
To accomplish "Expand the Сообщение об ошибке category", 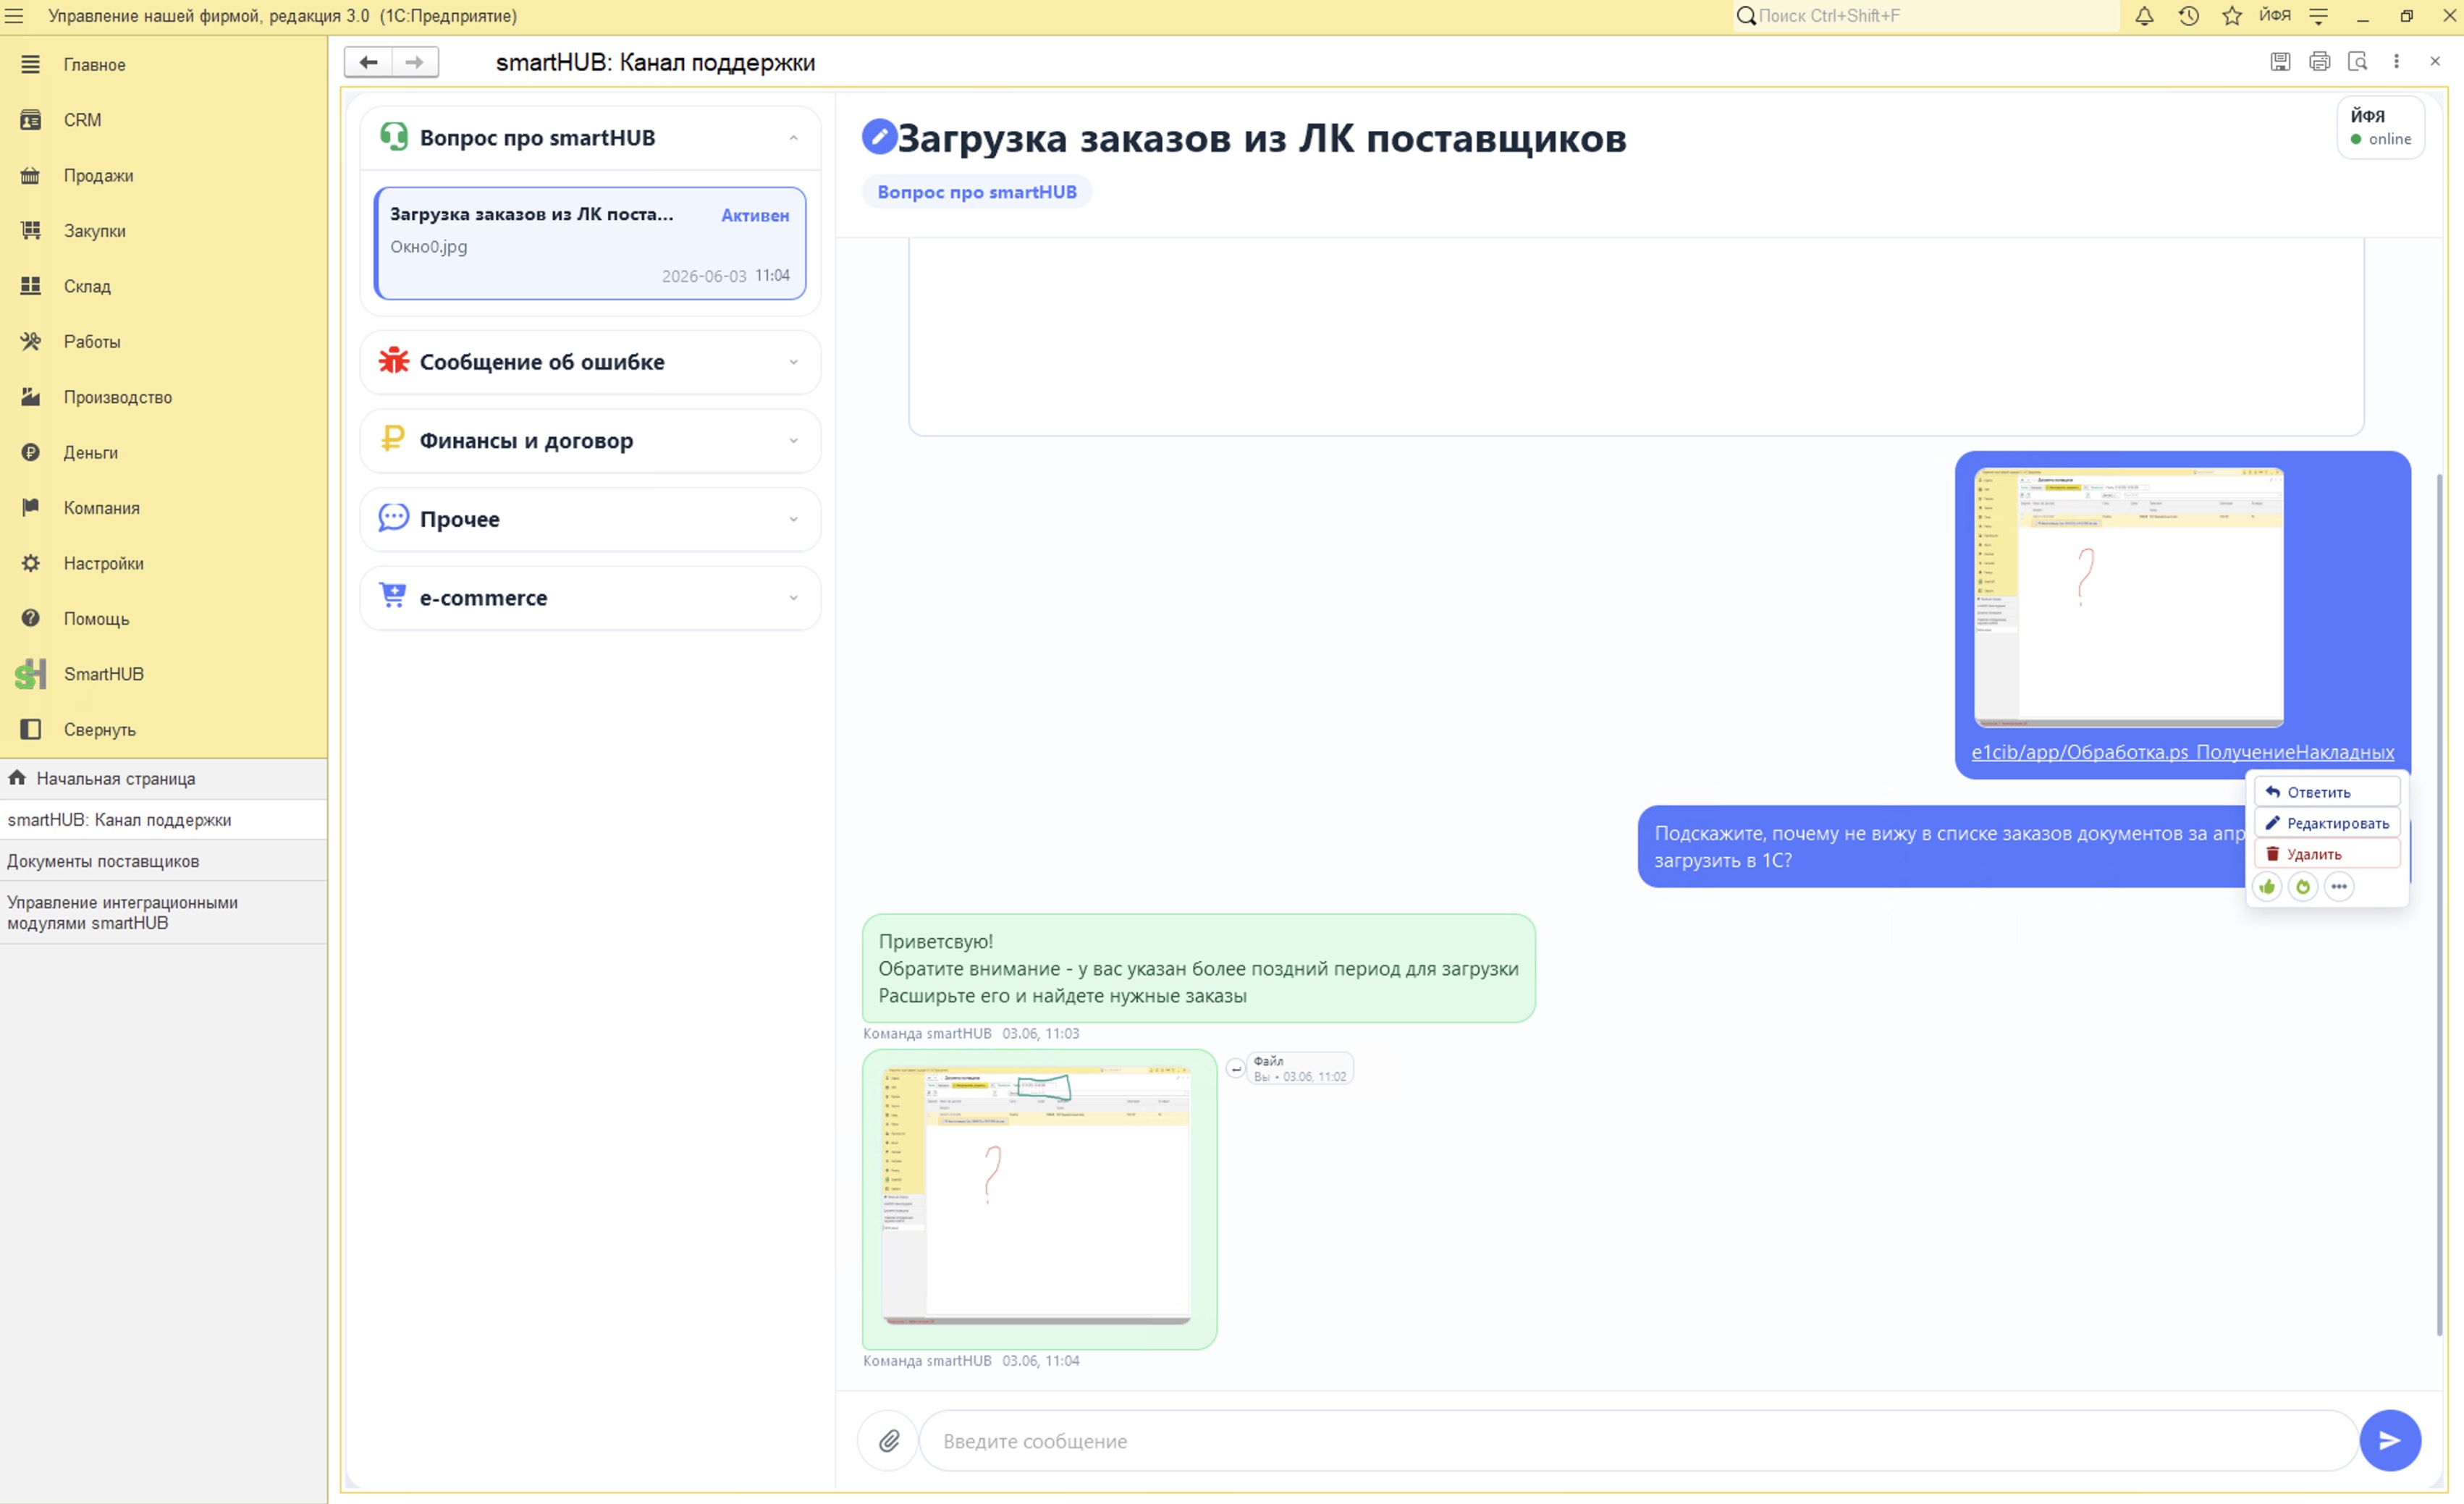I will coord(590,362).
